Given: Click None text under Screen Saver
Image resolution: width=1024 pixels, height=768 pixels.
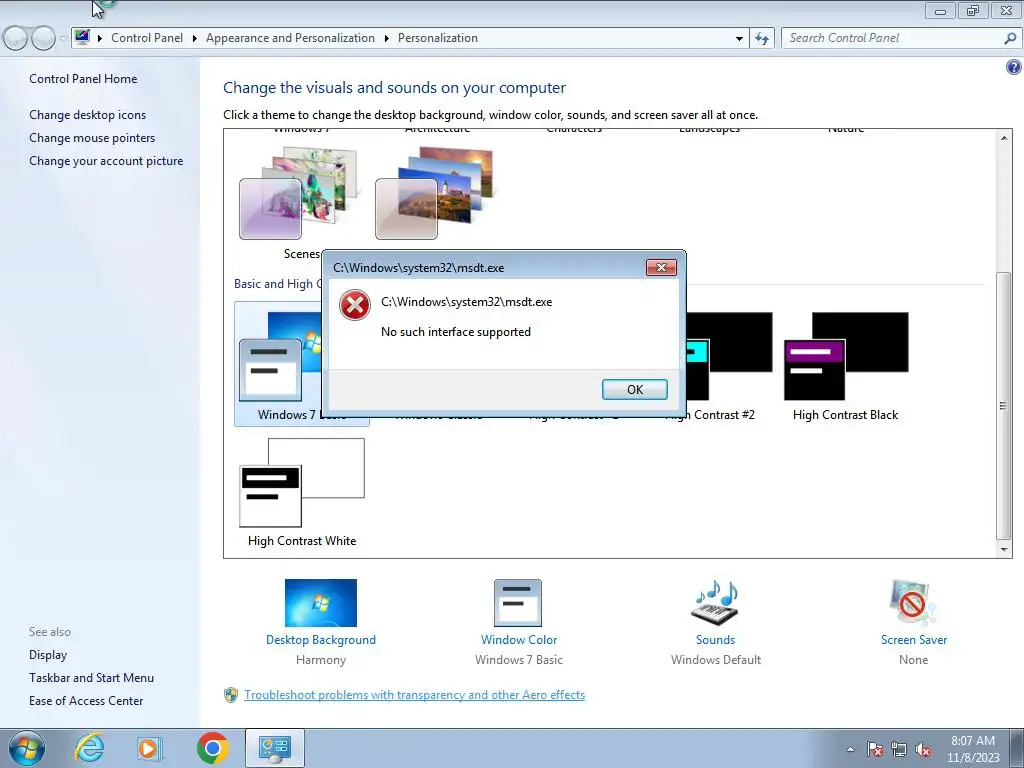Looking at the screenshot, I should [x=913, y=660].
